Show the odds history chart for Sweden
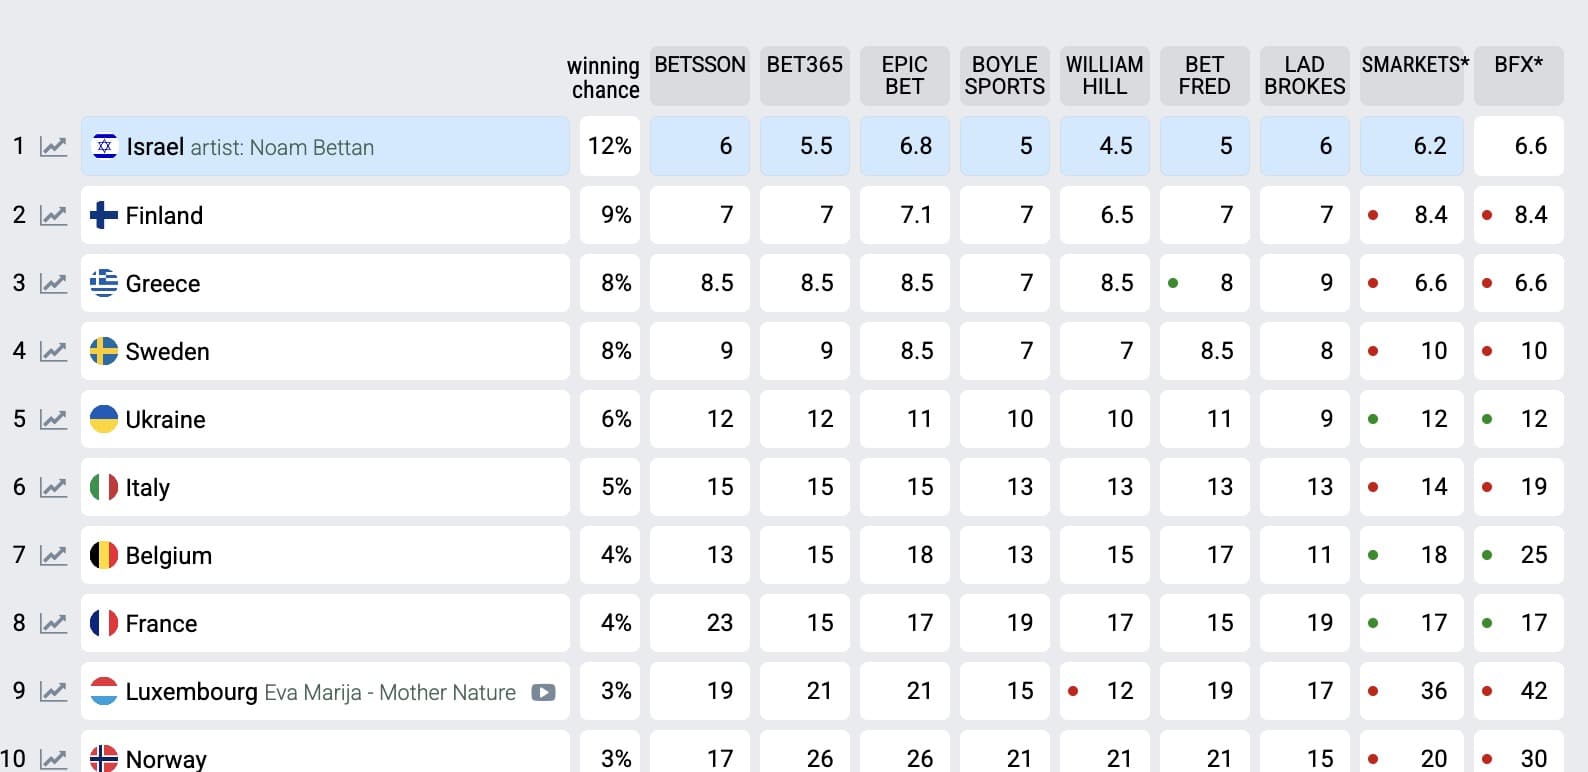The image size is (1588, 772). pyautogui.click(x=53, y=351)
